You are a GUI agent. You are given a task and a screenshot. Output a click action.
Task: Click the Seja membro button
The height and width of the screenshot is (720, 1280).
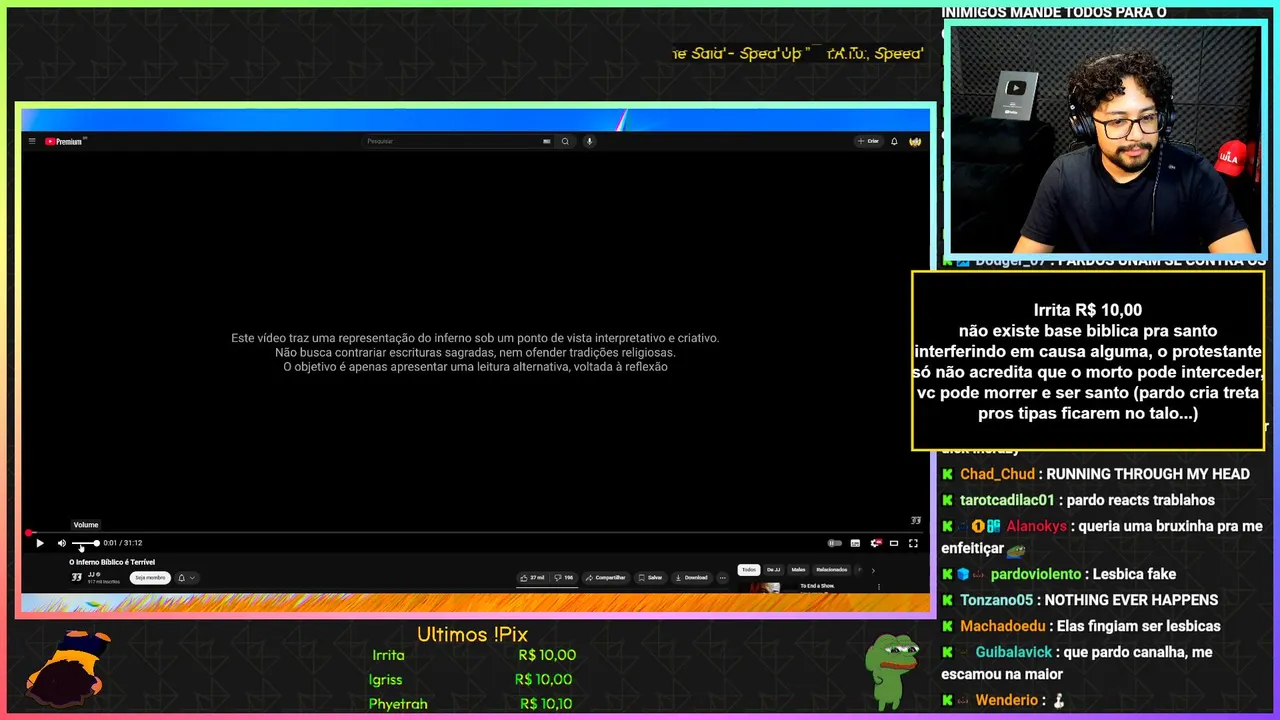150,577
